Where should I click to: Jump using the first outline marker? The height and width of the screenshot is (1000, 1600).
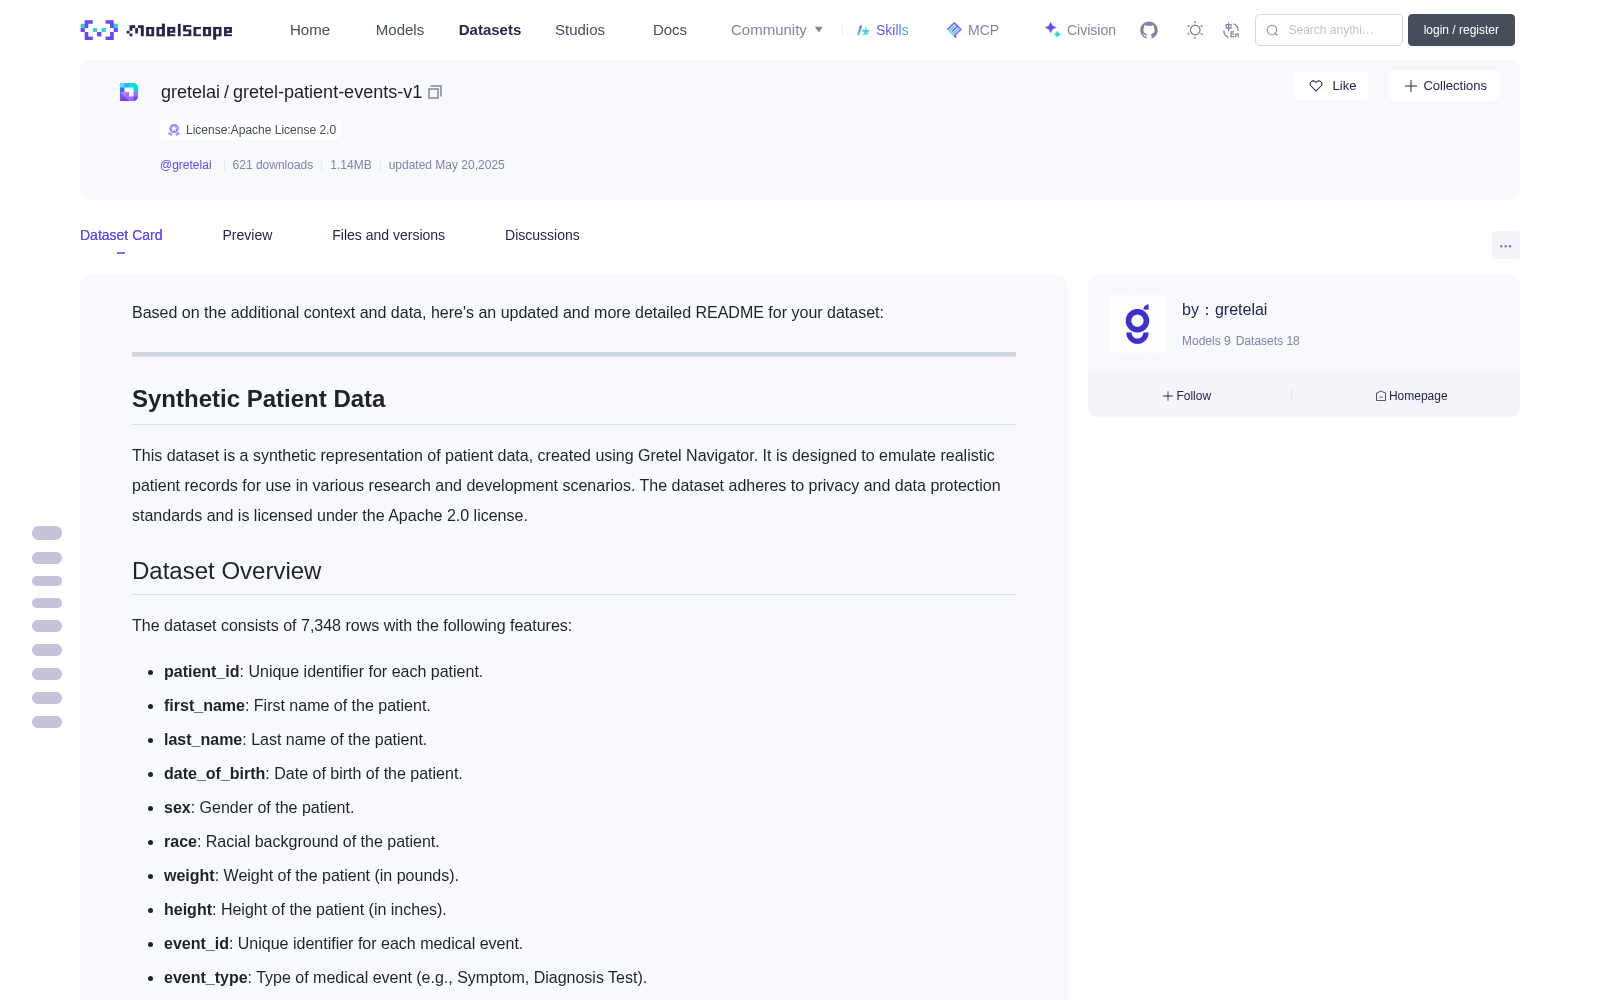47,533
